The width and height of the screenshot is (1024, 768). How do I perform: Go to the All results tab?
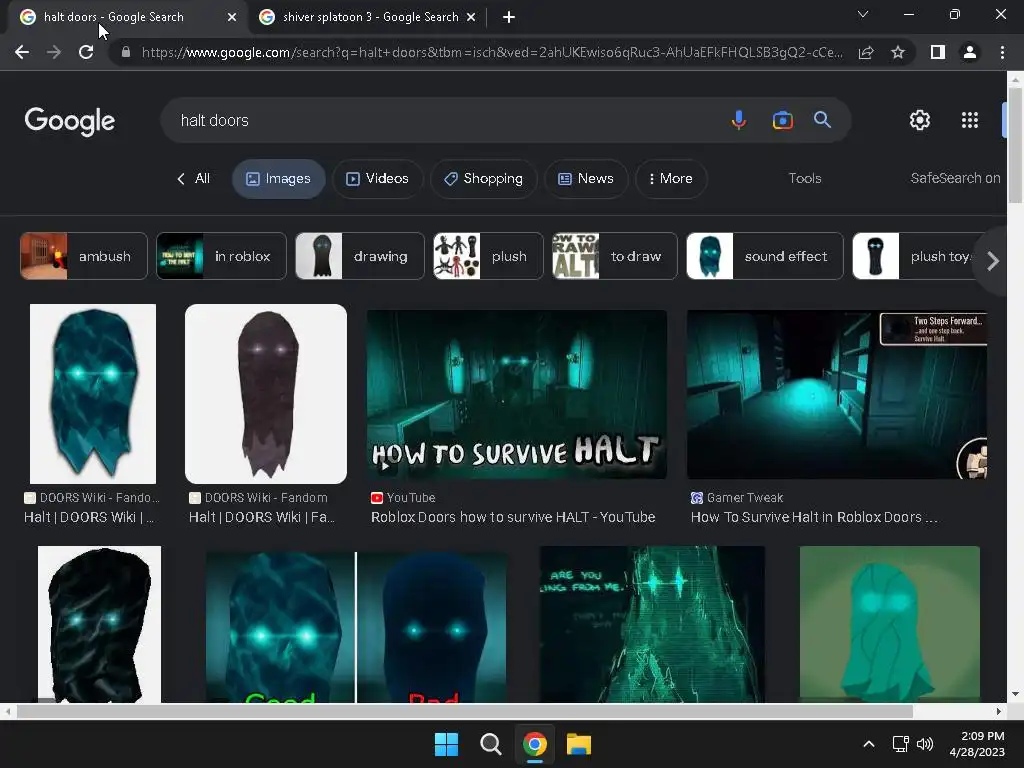tap(193, 178)
